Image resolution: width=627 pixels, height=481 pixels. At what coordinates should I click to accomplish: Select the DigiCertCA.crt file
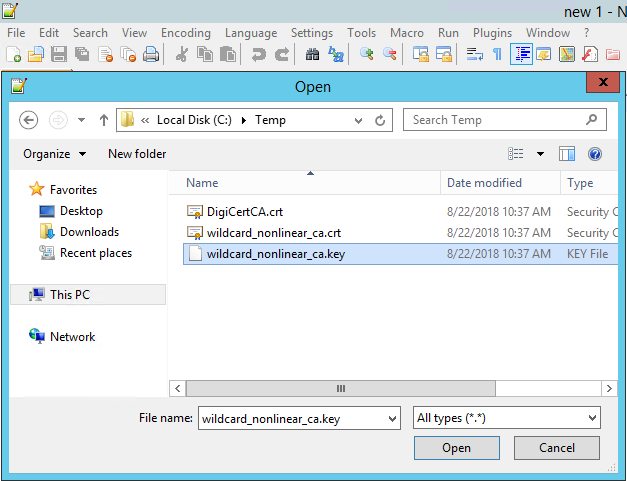click(400, 212)
